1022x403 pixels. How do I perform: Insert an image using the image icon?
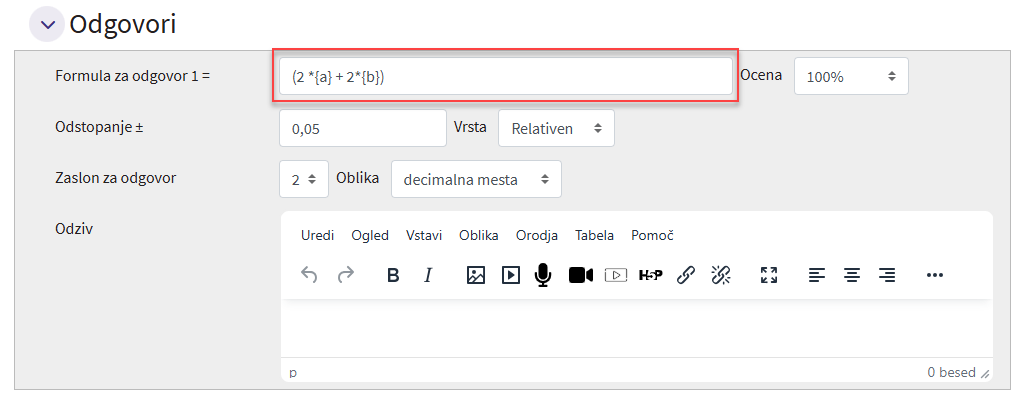click(476, 275)
